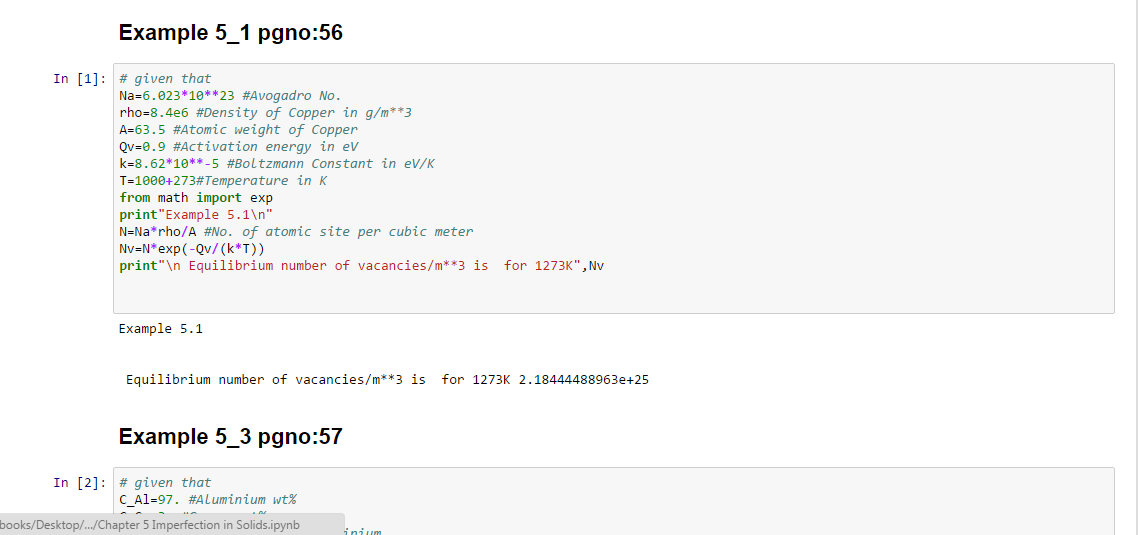
Task: Select the In [2] cell prompt
Action: [76, 483]
